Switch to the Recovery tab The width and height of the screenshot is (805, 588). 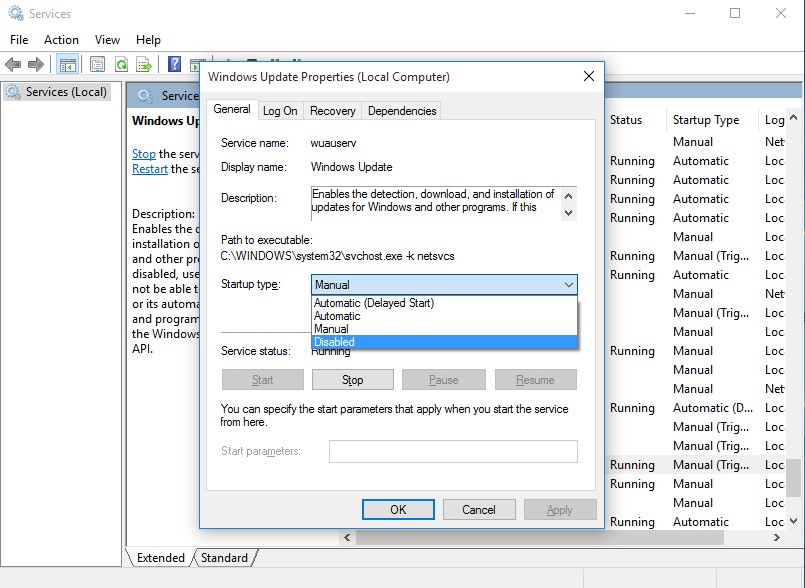tap(333, 111)
